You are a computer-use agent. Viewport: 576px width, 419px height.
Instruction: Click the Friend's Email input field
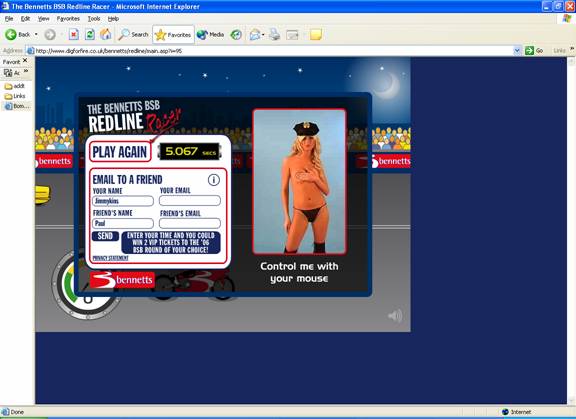190,223
